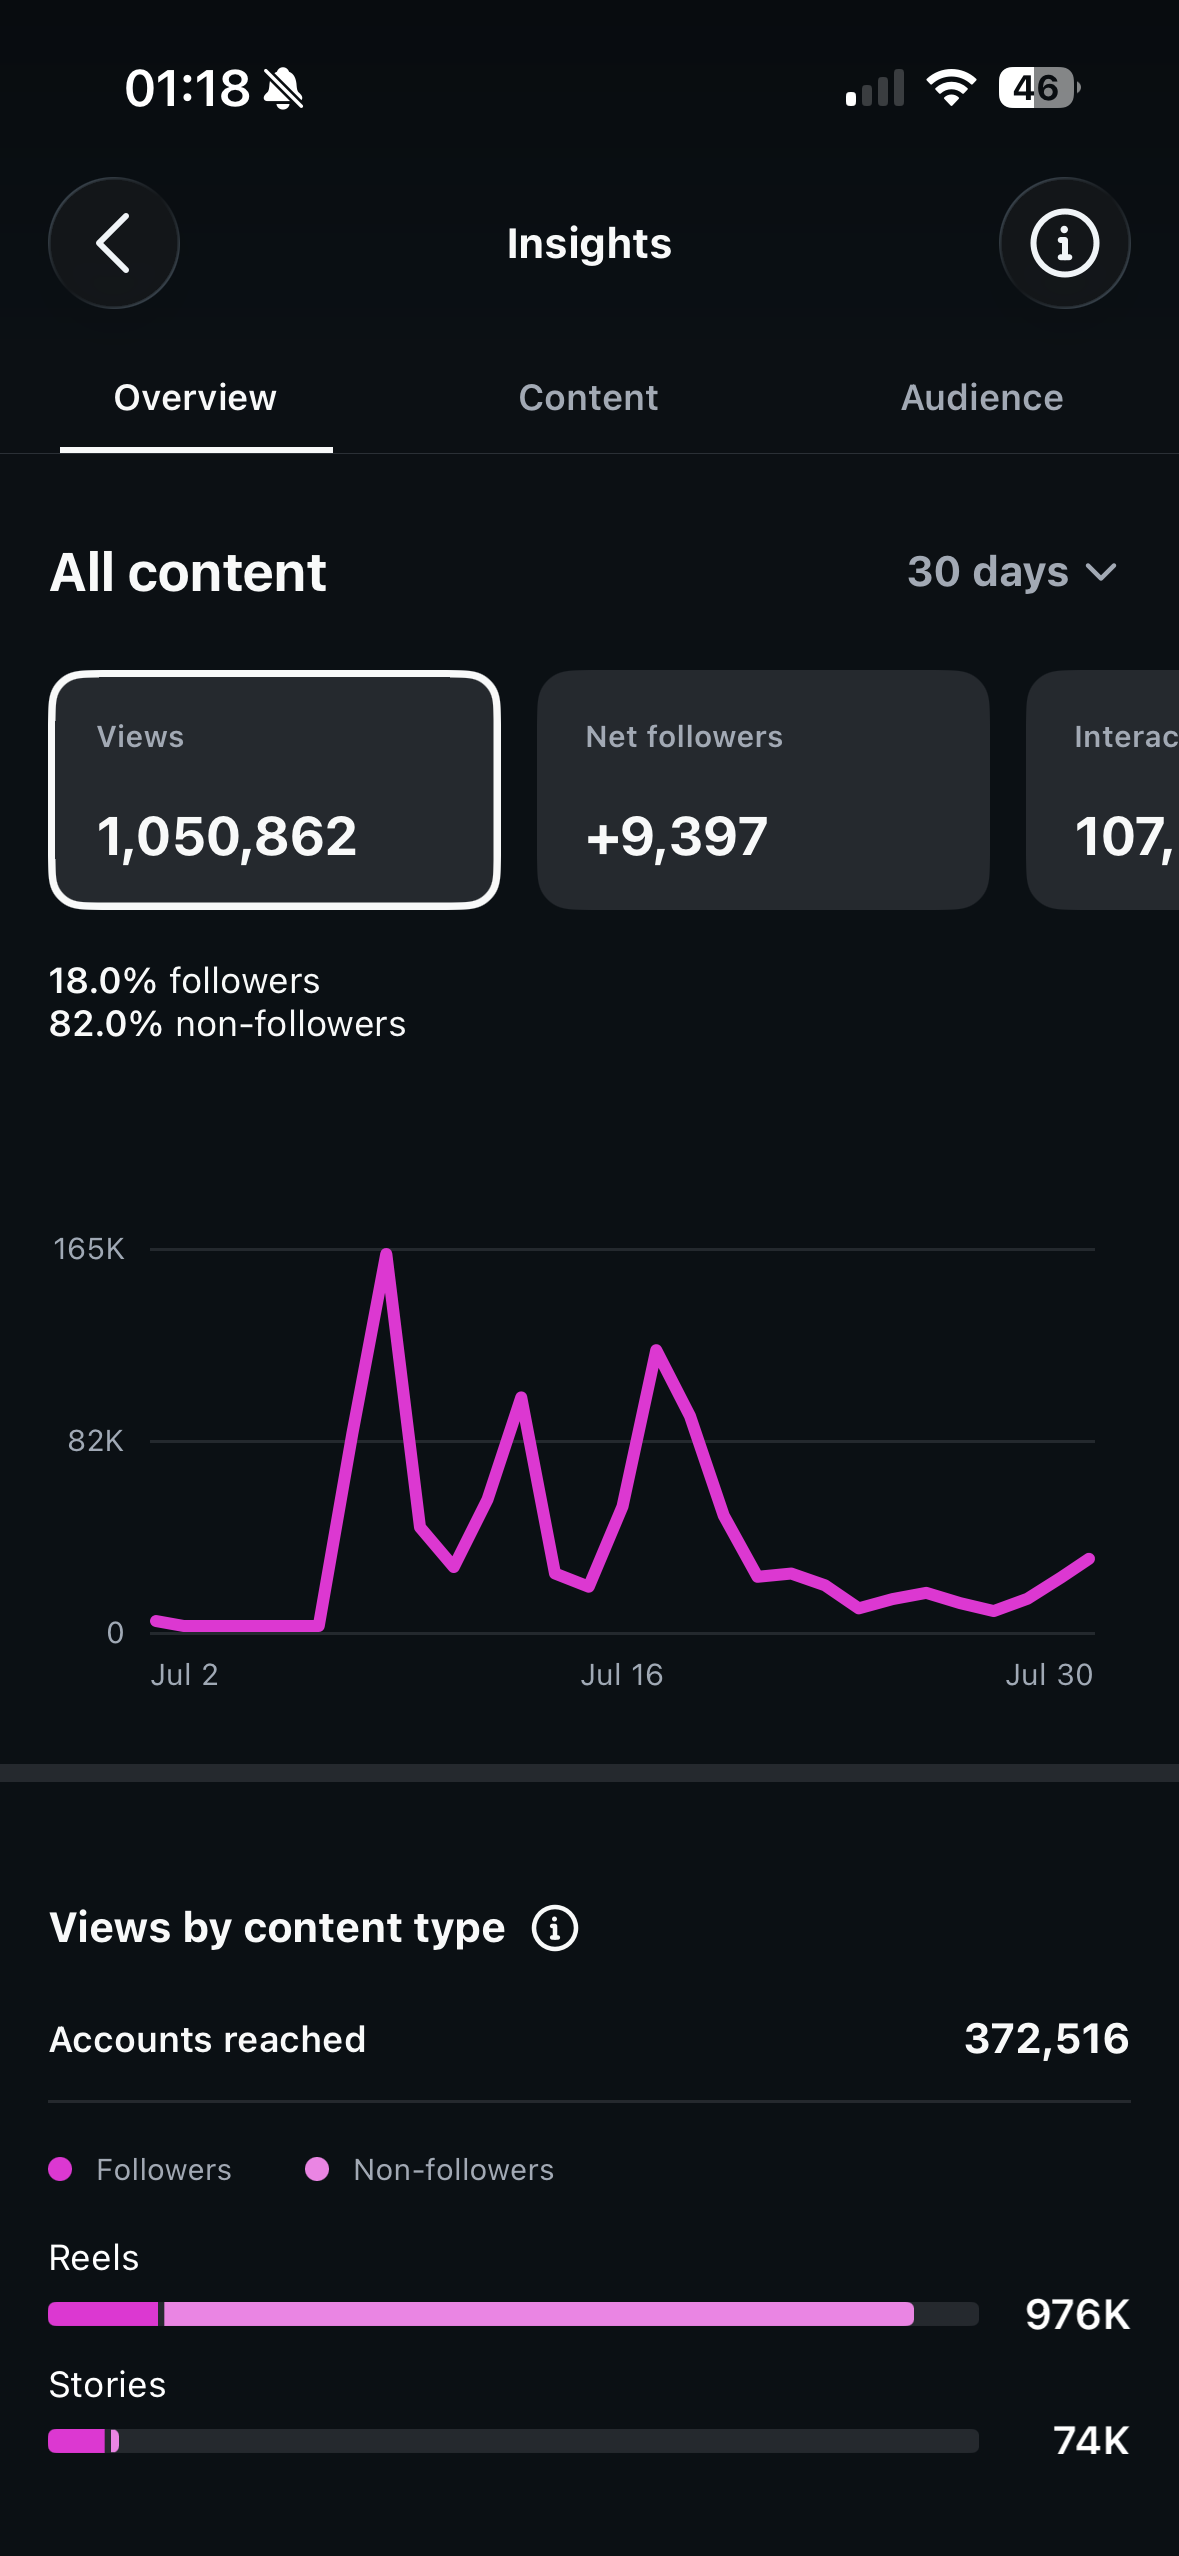Open the 30 days dropdown
The image size is (1179, 2556).
point(1011,572)
